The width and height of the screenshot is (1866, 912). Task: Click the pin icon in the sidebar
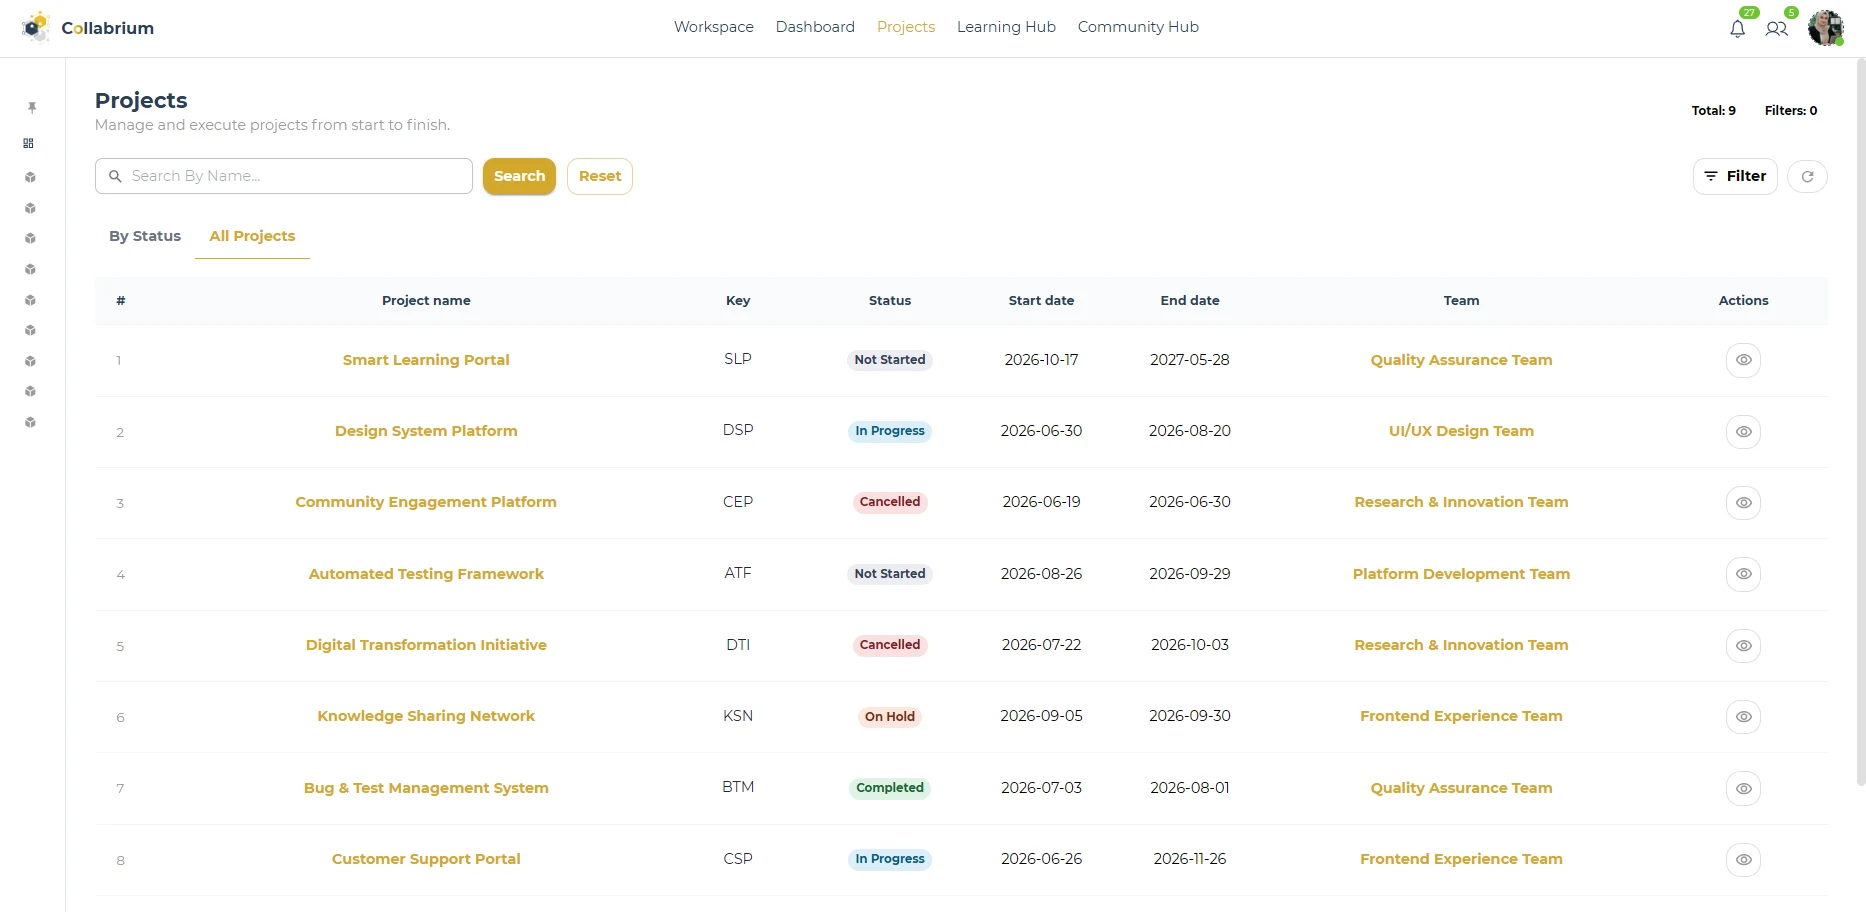[x=31, y=107]
